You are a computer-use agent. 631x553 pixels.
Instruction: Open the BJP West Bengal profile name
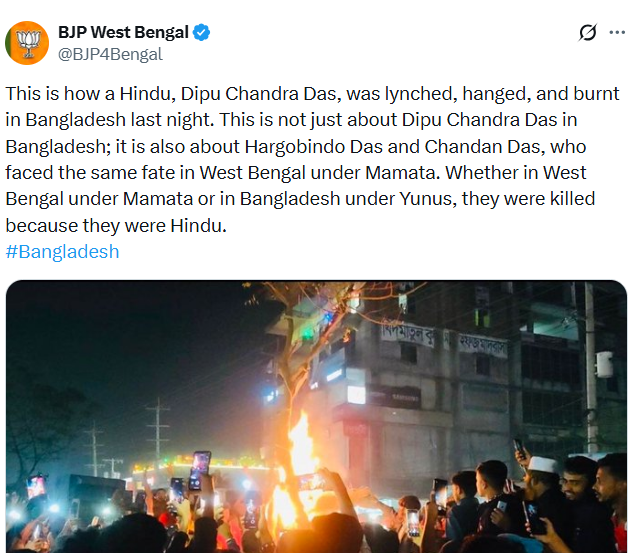pyautogui.click(x=123, y=33)
